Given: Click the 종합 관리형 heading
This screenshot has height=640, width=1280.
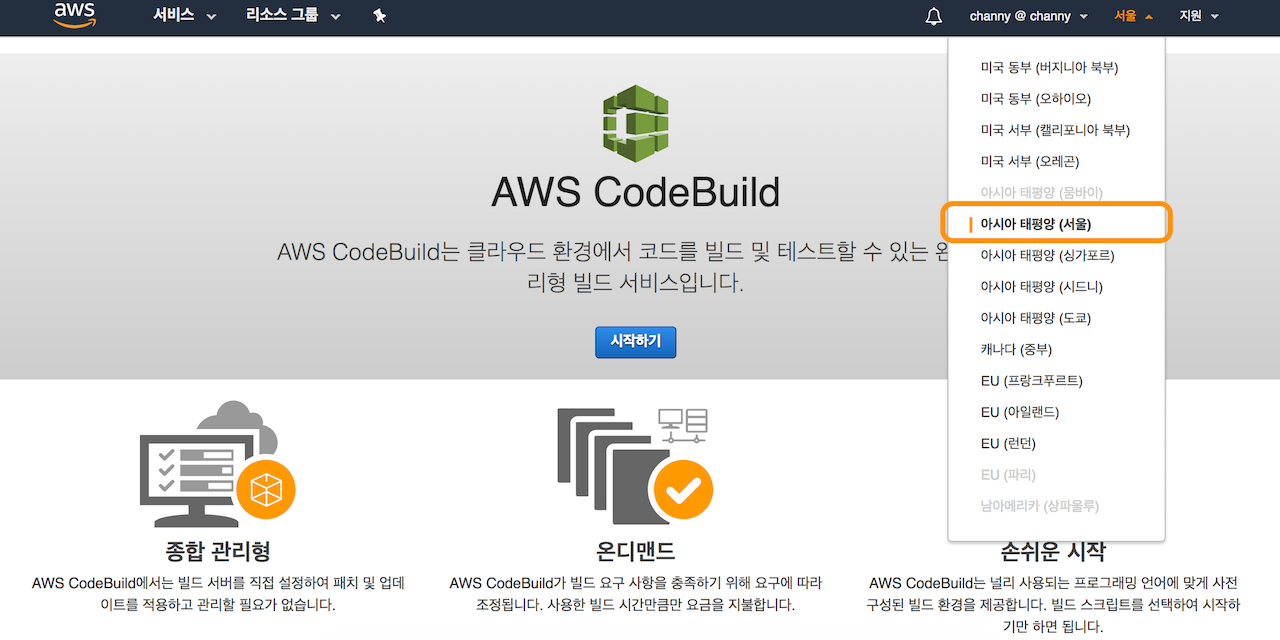Looking at the screenshot, I should tap(218, 551).
